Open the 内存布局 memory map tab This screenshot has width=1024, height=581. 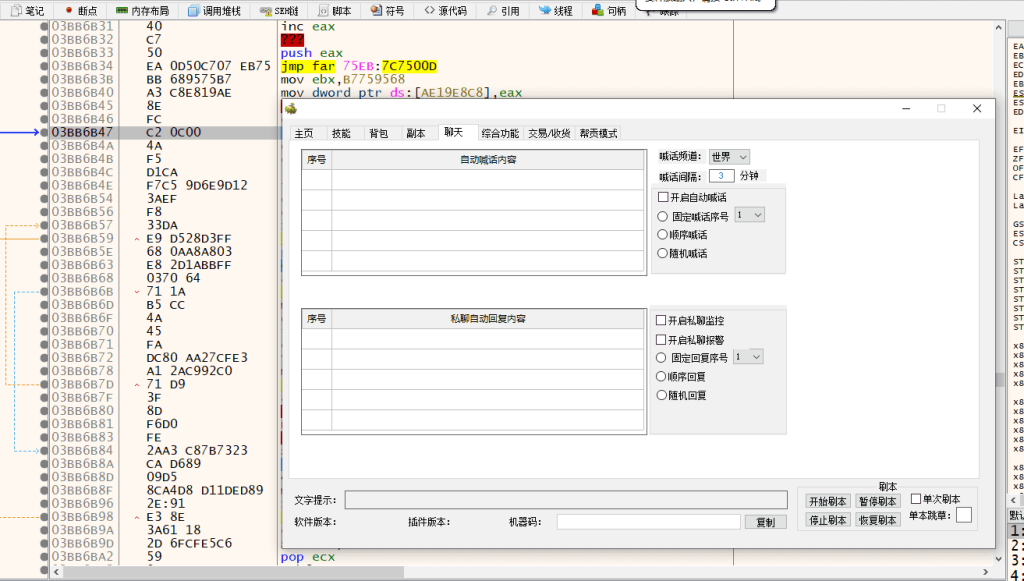pos(142,11)
